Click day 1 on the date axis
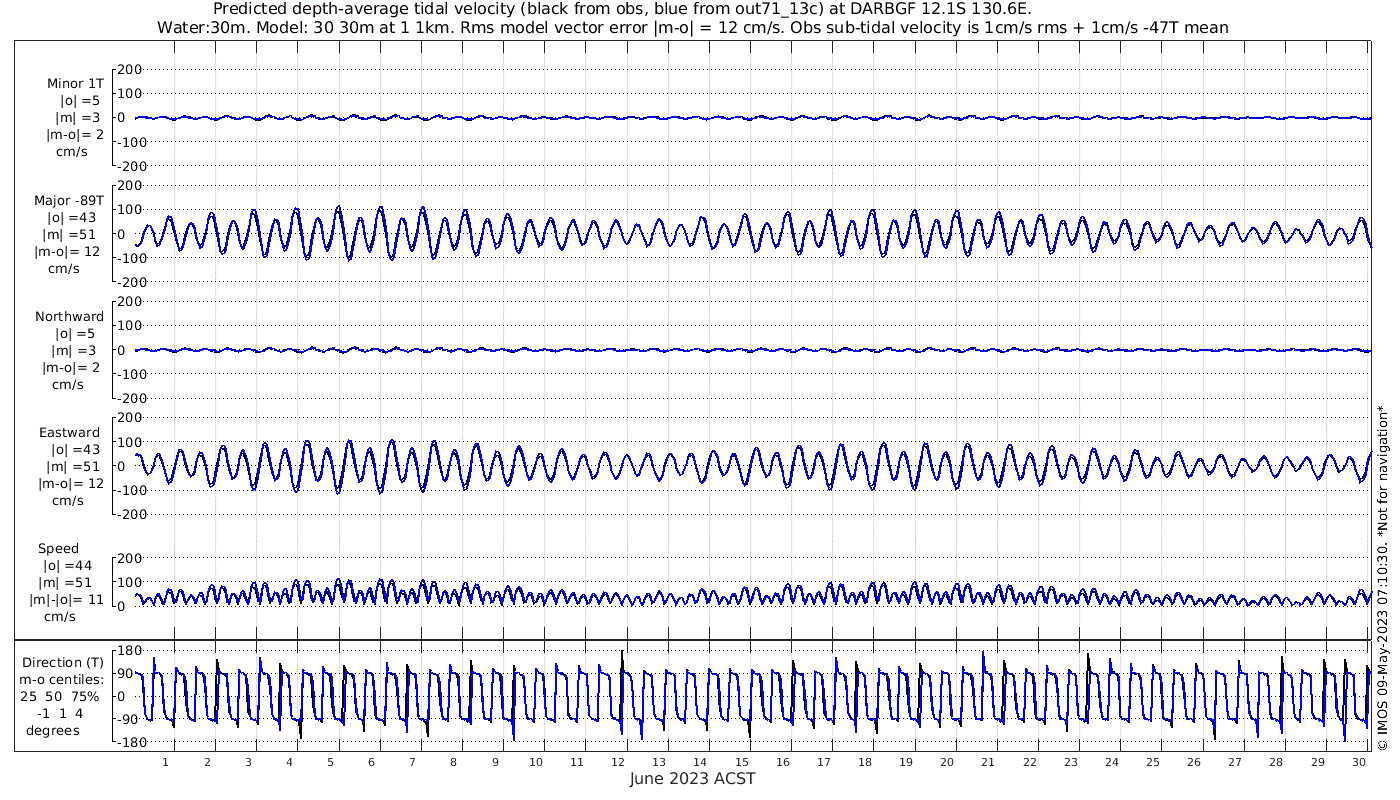This screenshot has height=800, width=1400. pos(166,762)
